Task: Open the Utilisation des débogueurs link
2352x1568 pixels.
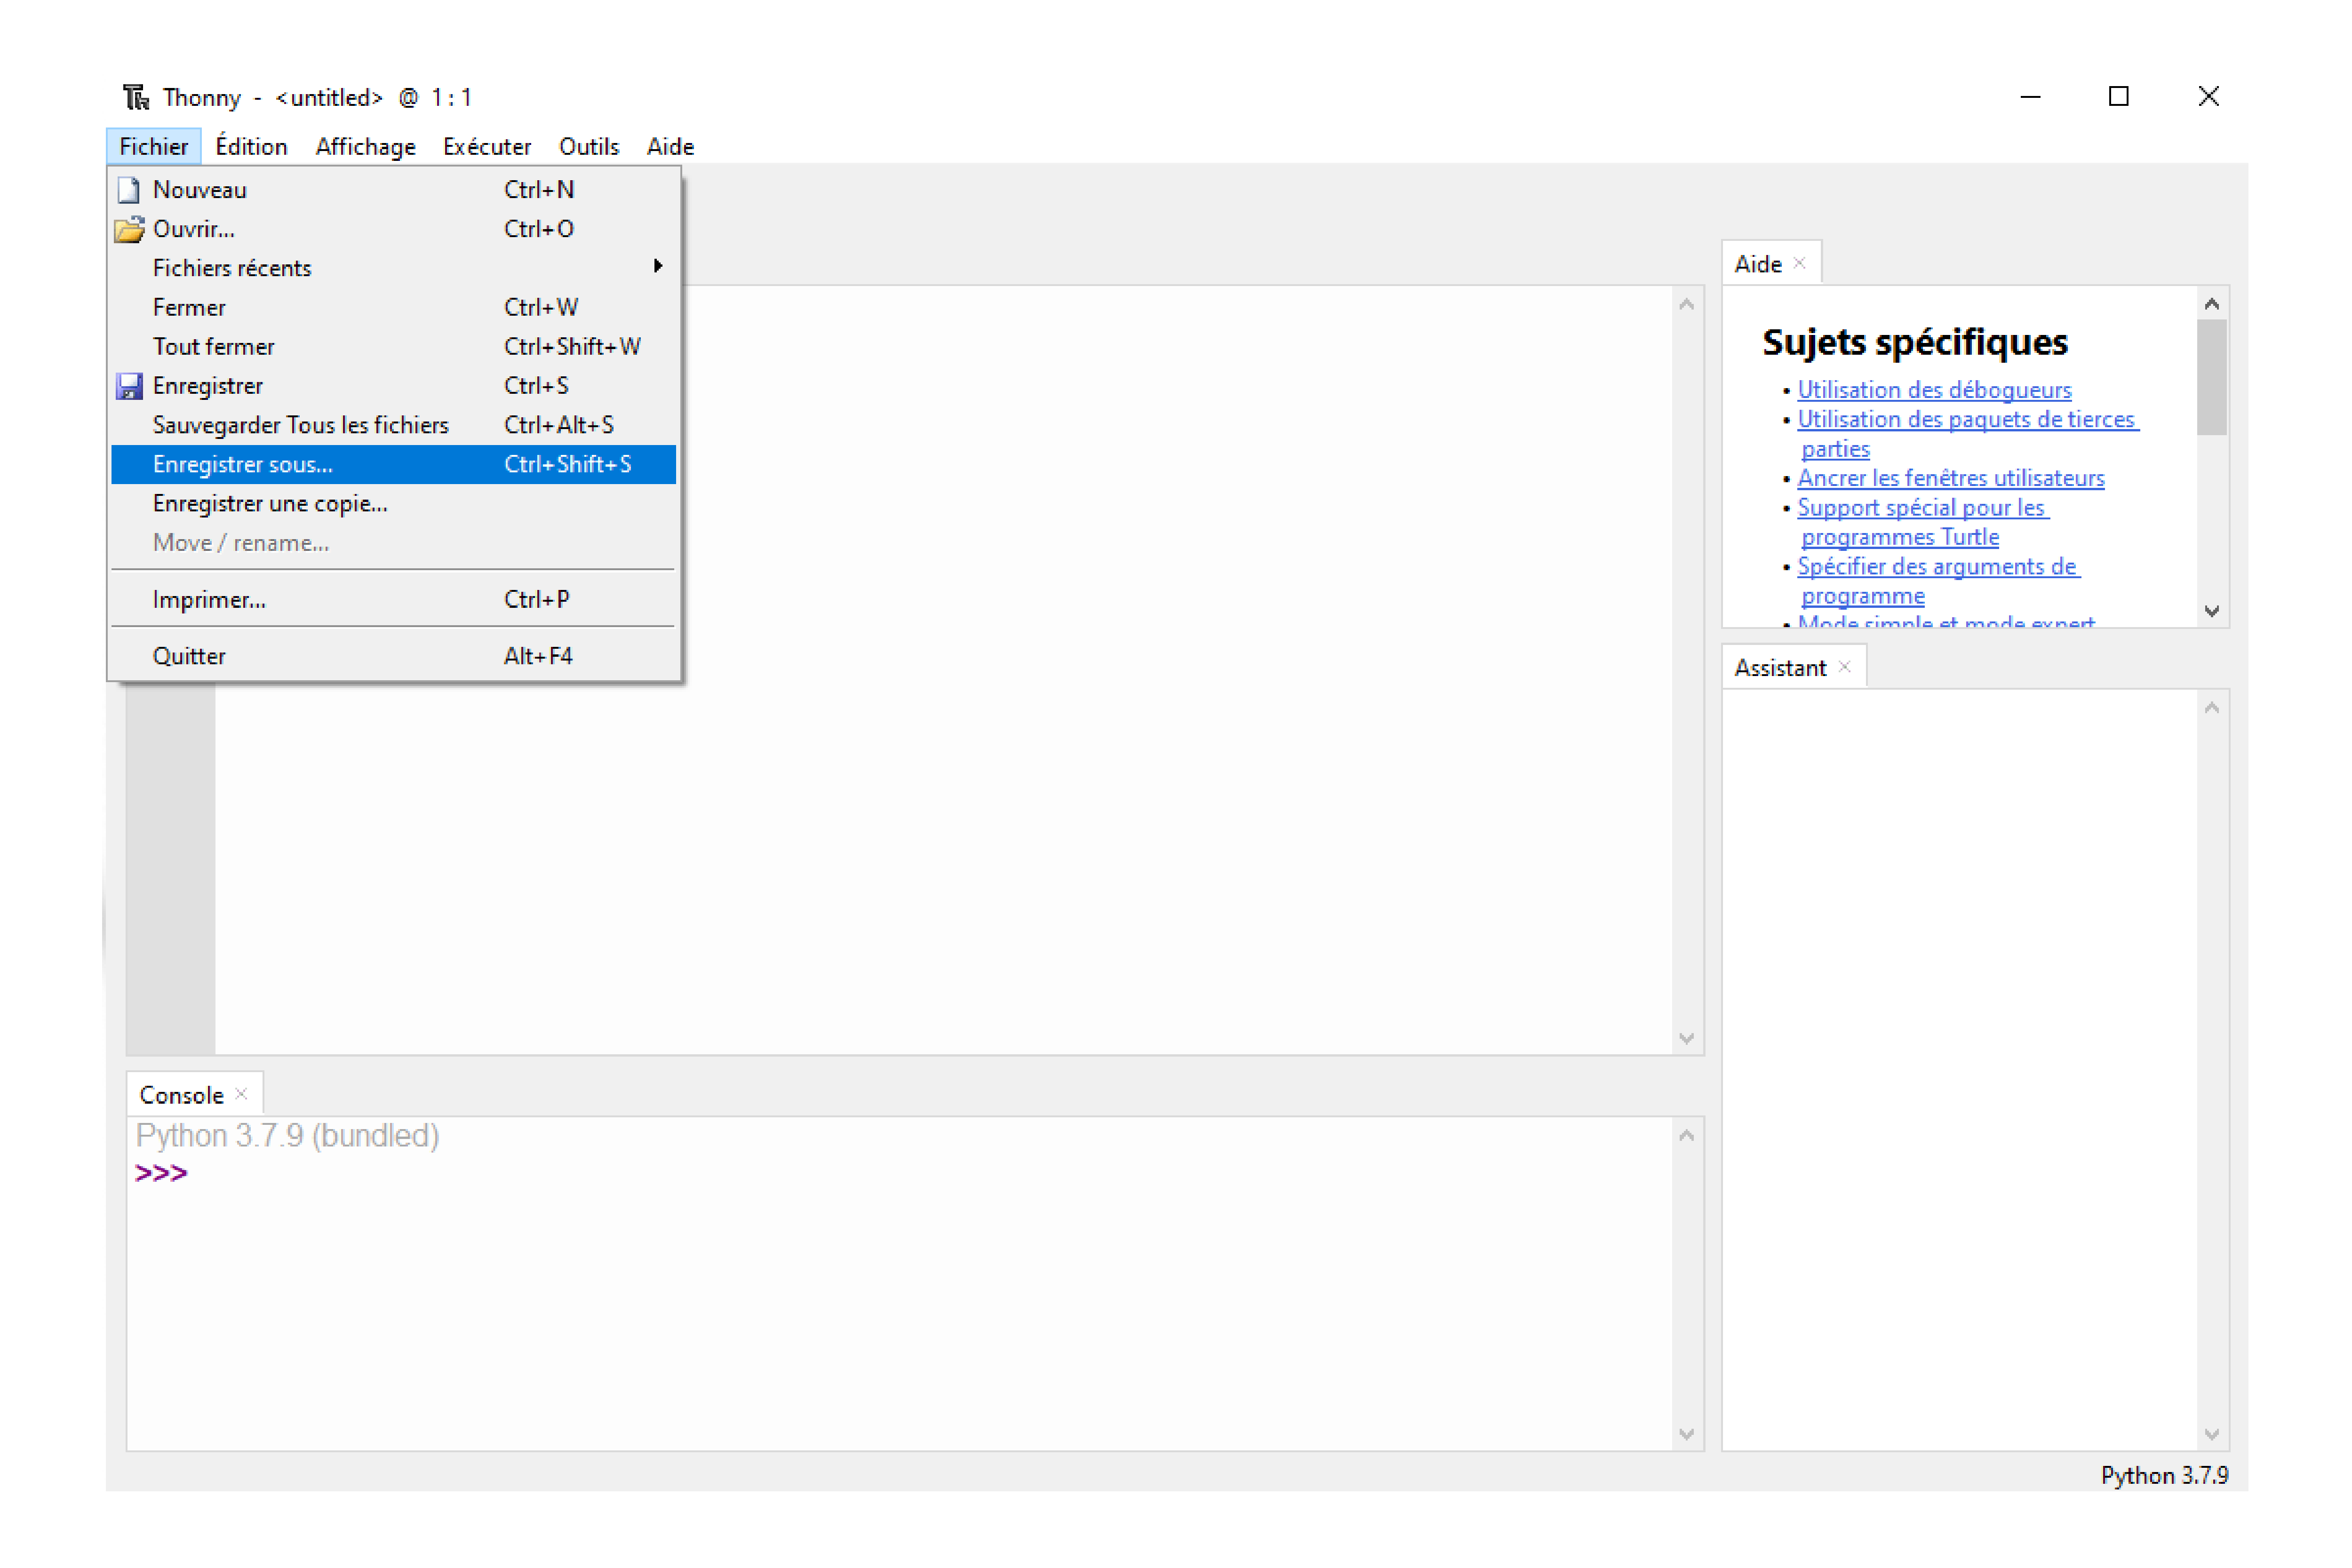Action: [1934, 390]
